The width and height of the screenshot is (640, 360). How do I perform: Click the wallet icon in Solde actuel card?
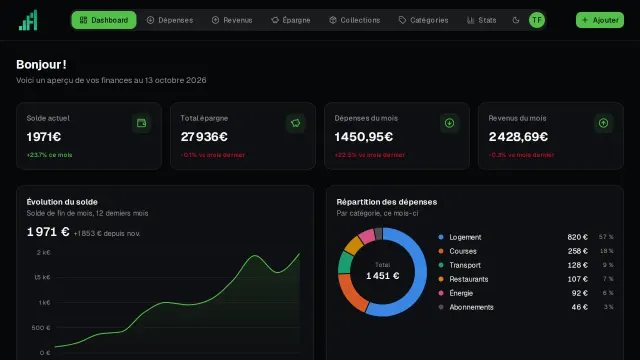point(142,123)
